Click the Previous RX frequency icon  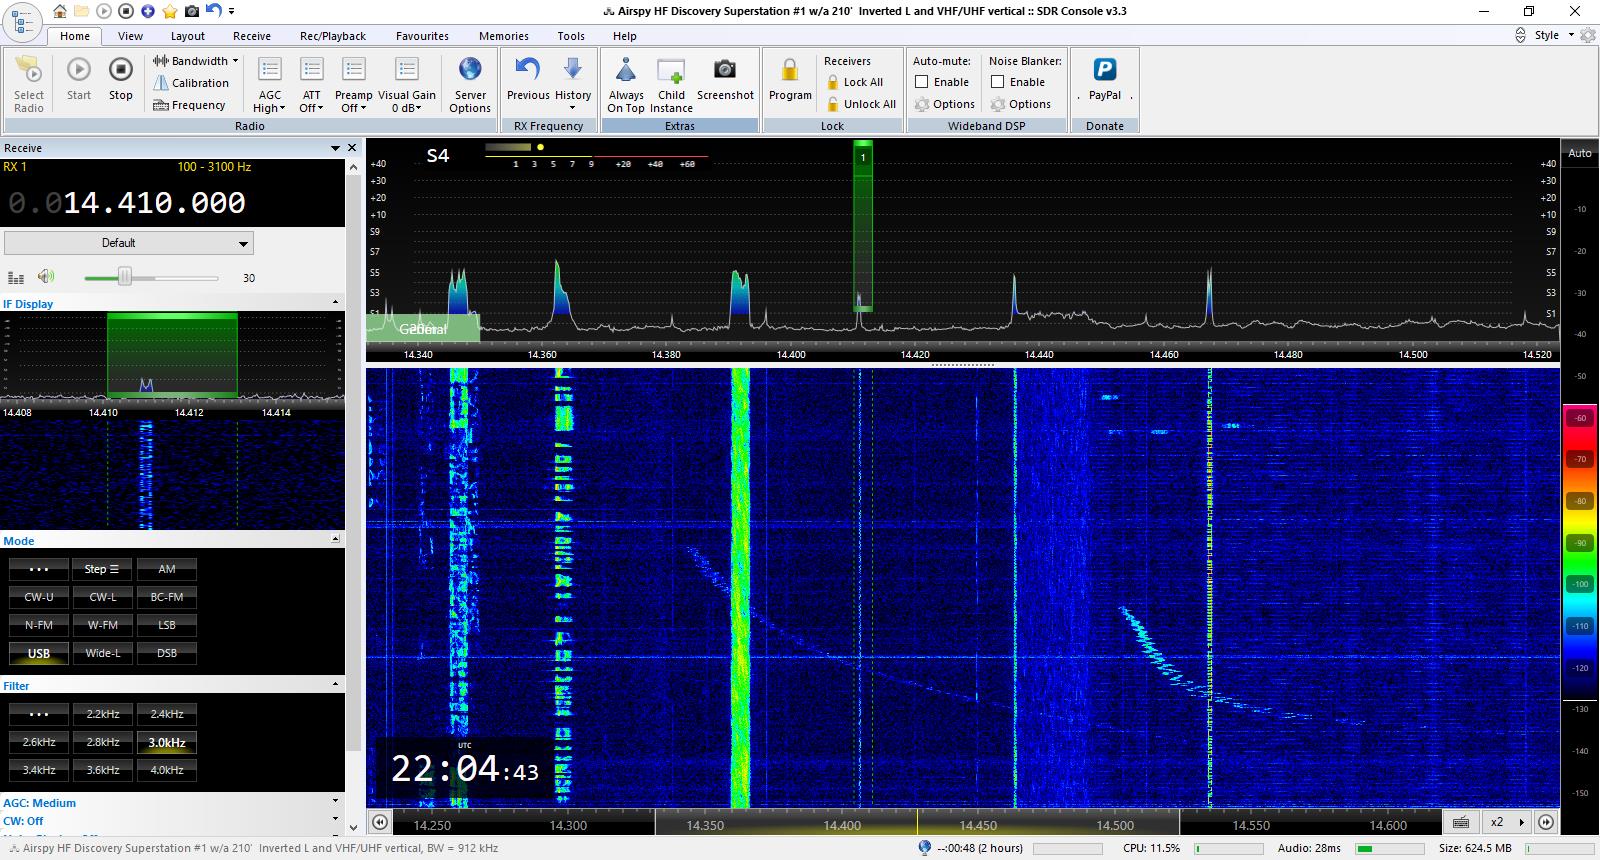(x=527, y=70)
